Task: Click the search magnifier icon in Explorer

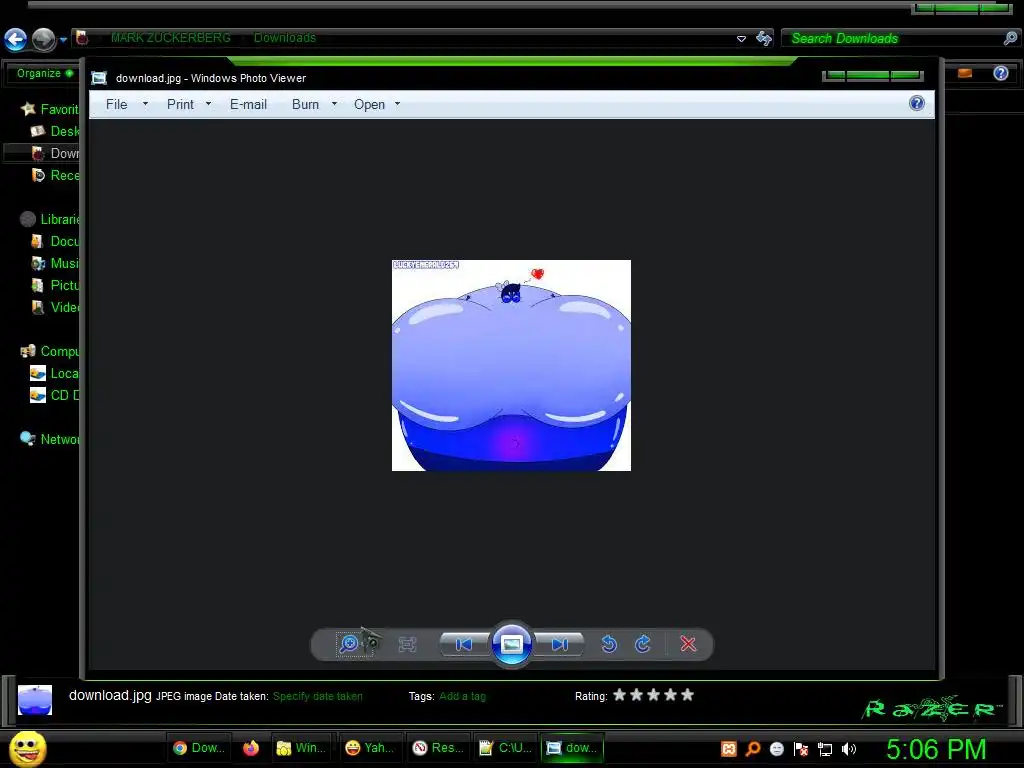Action: click(1010, 39)
